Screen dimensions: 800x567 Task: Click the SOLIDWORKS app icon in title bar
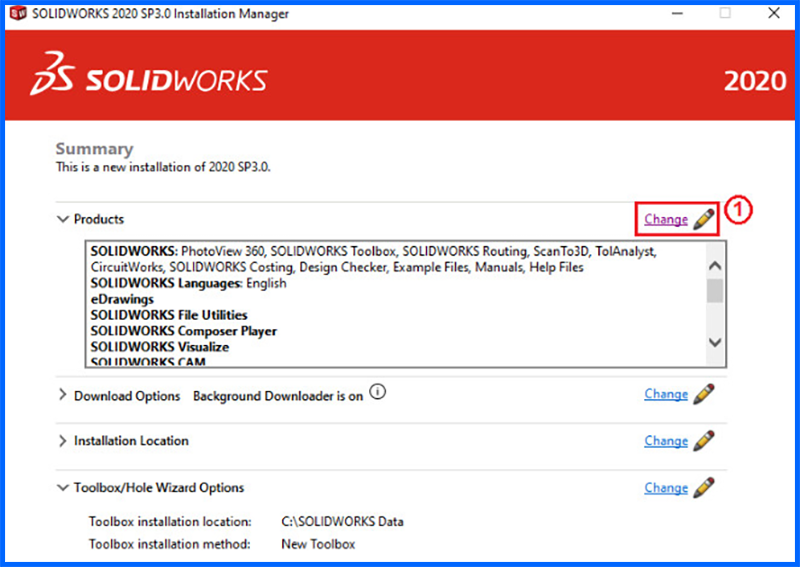tap(18, 13)
